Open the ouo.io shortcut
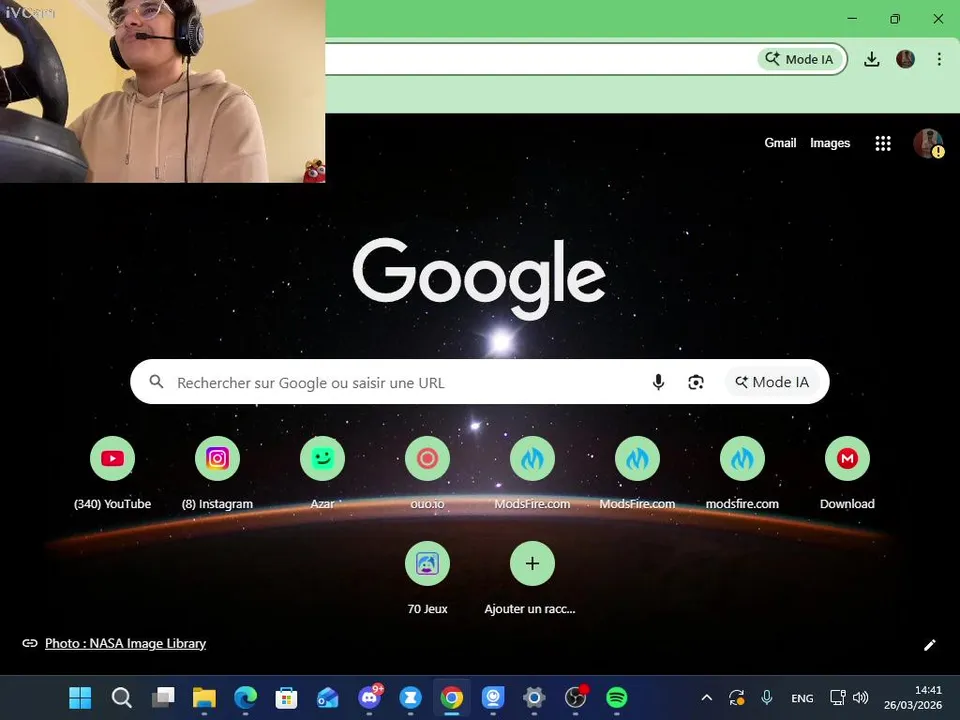960x720 pixels. coord(427,458)
